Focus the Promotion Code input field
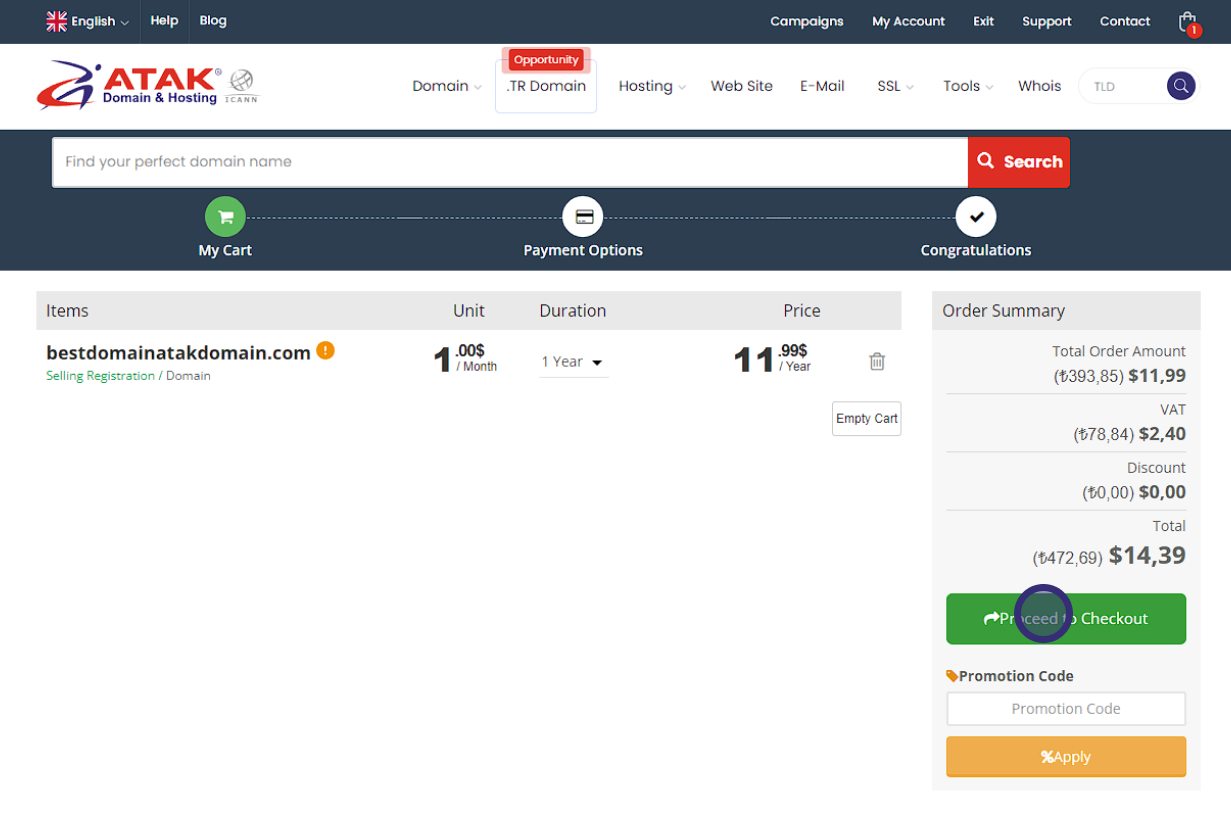 1066,709
